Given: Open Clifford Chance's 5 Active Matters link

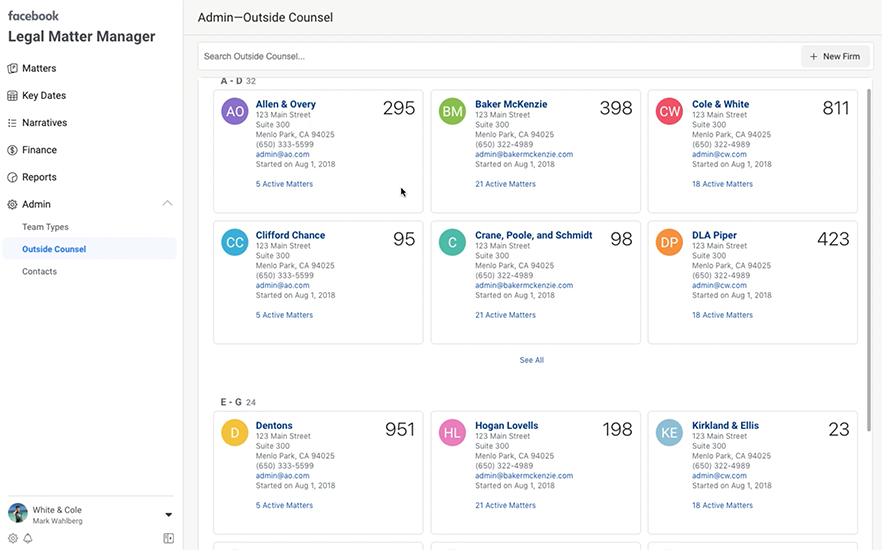Looking at the screenshot, I should click(x=284, y=315).
